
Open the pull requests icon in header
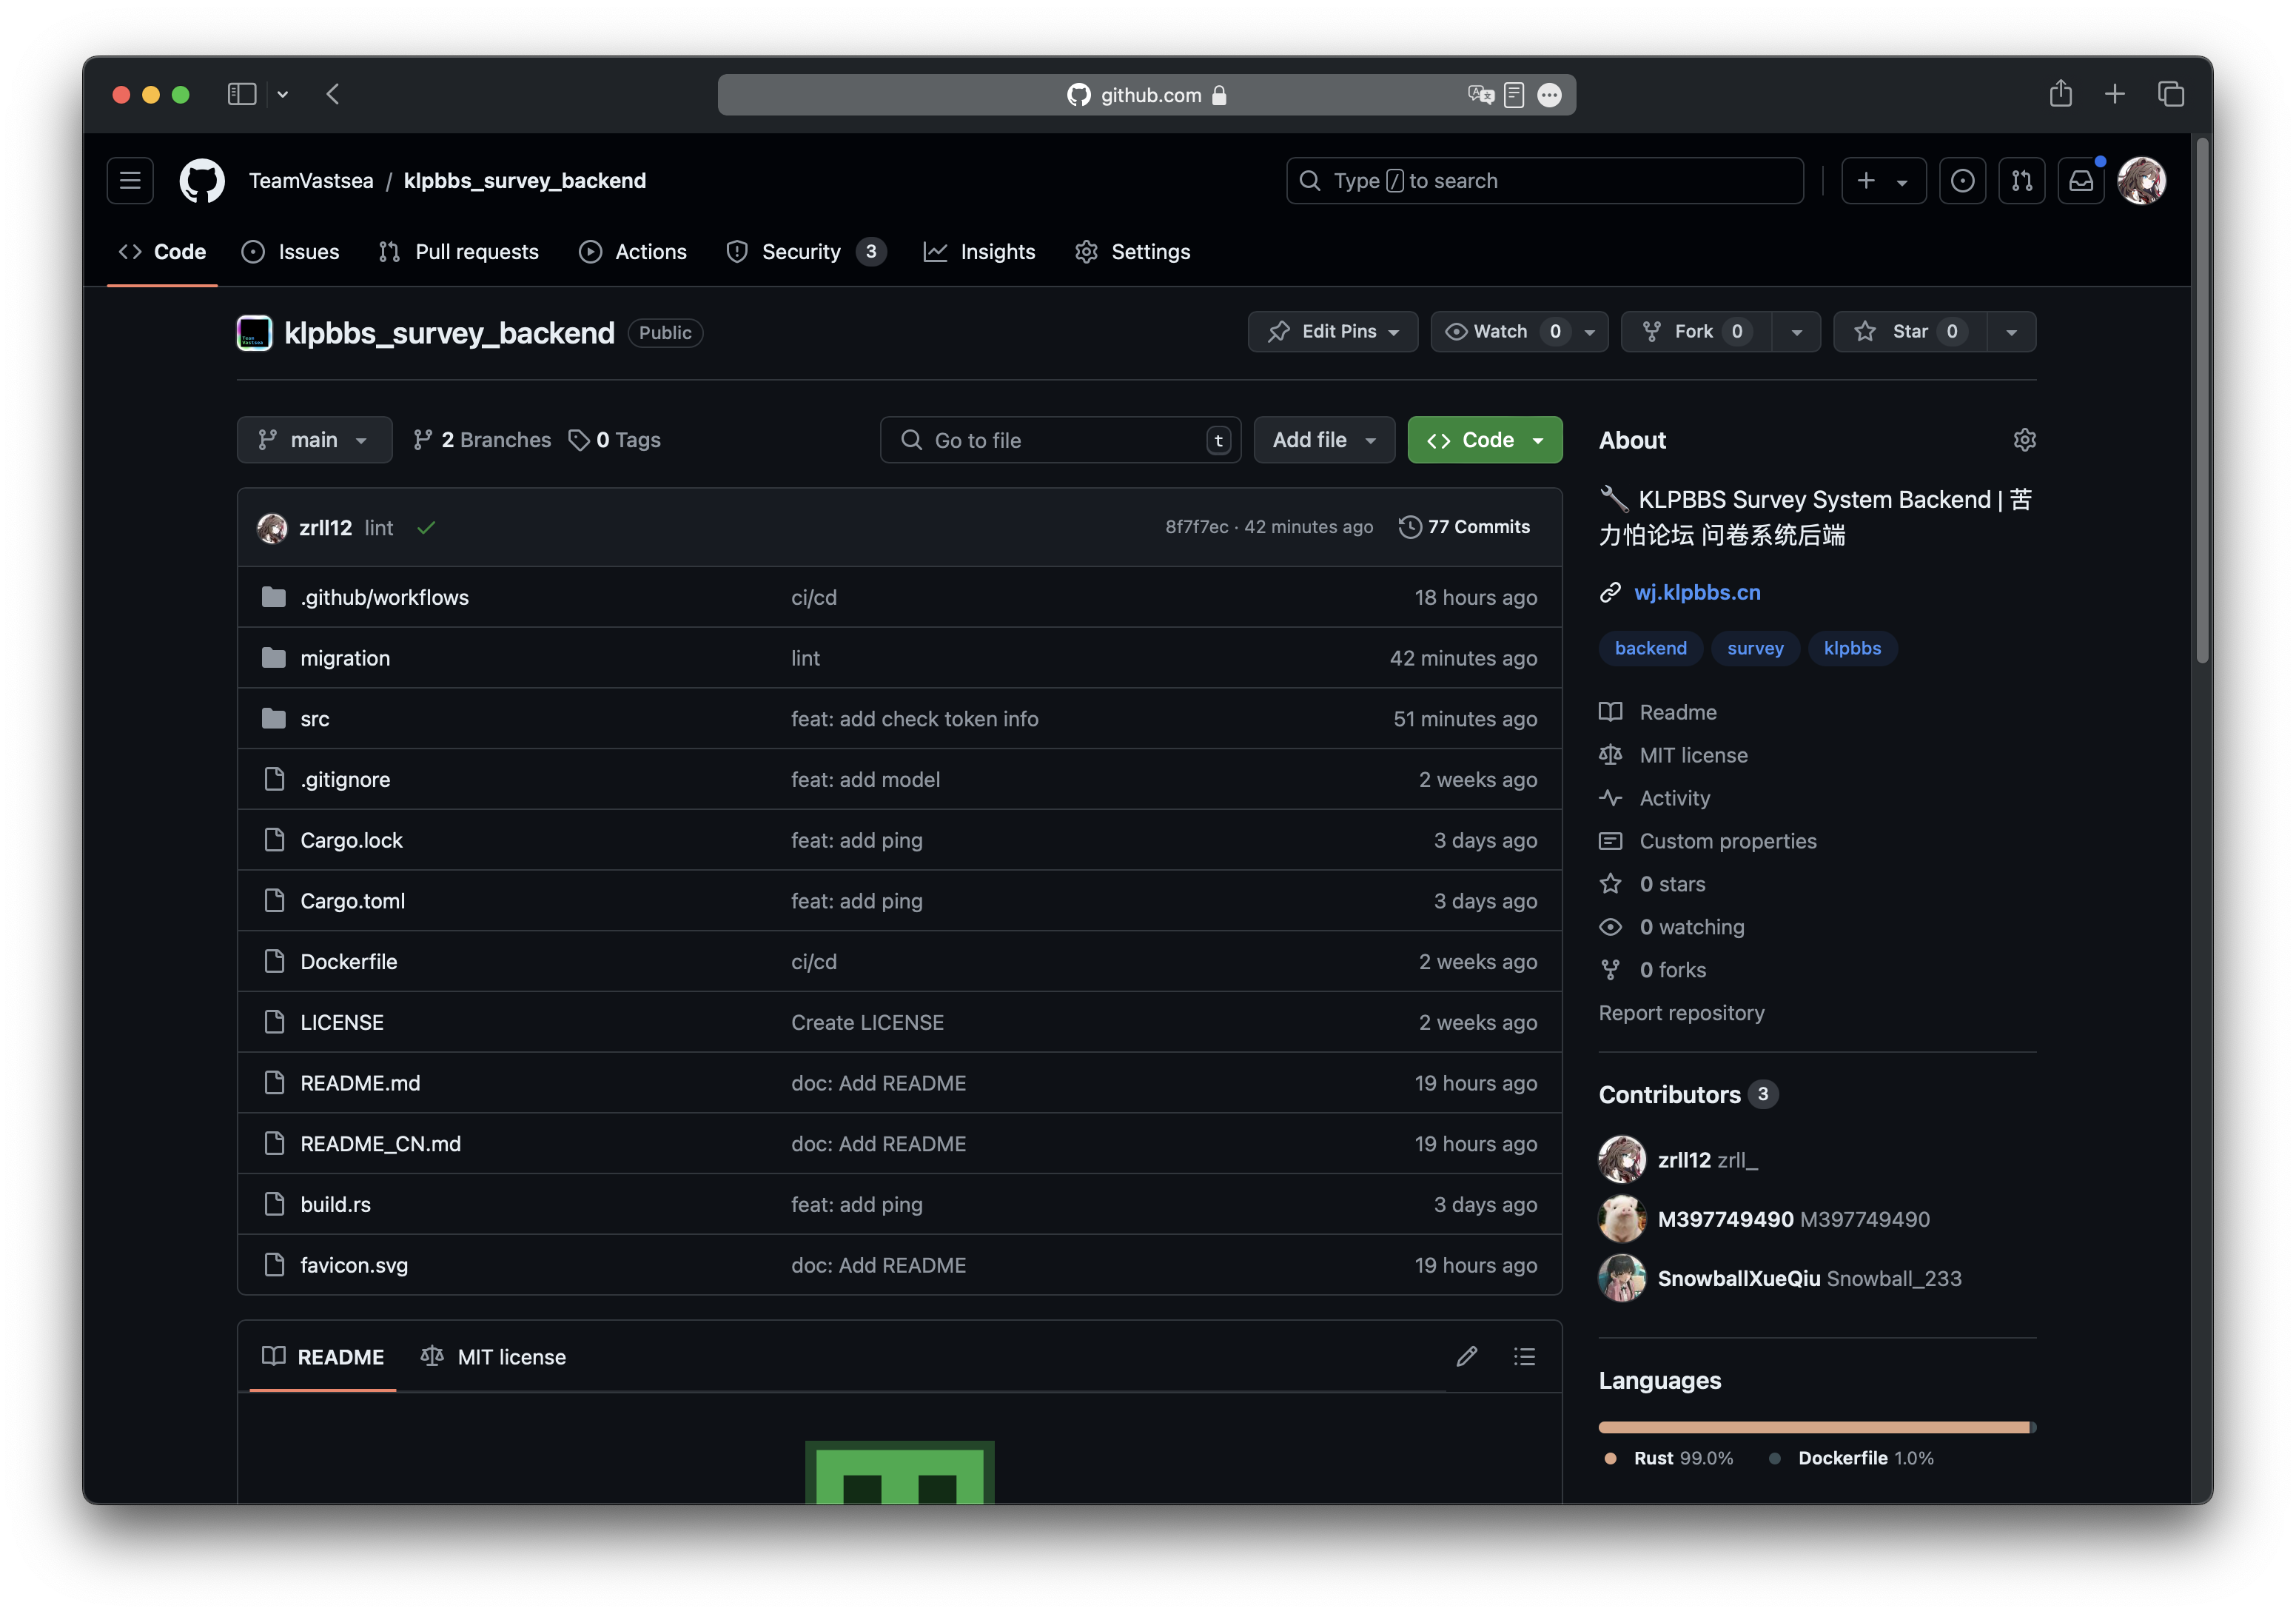tap(2022, 181)
